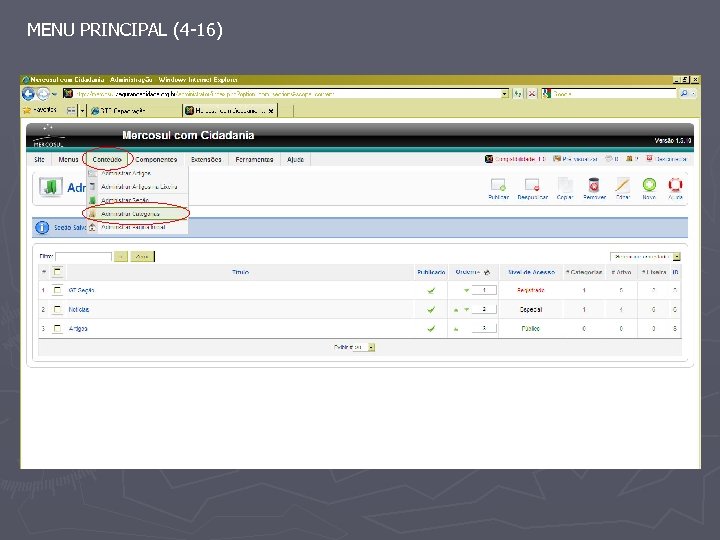The width and height of the screenshot is (720, 540).
Task: Open the address bar history dropdown arrow
Action: tap(505, 94)
